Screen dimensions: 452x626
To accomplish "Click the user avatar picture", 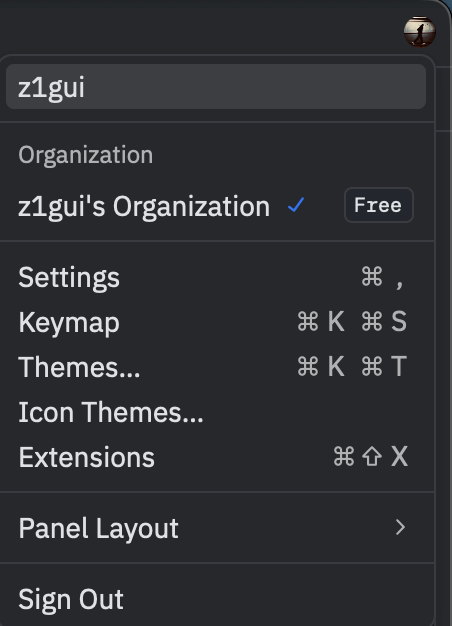I will [x=420, y=32].
